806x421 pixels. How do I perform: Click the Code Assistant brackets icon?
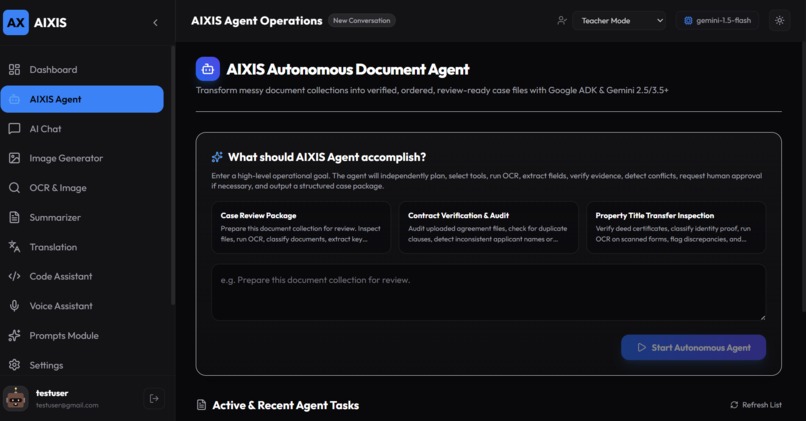pyautogui.click(x=14, y=277)
